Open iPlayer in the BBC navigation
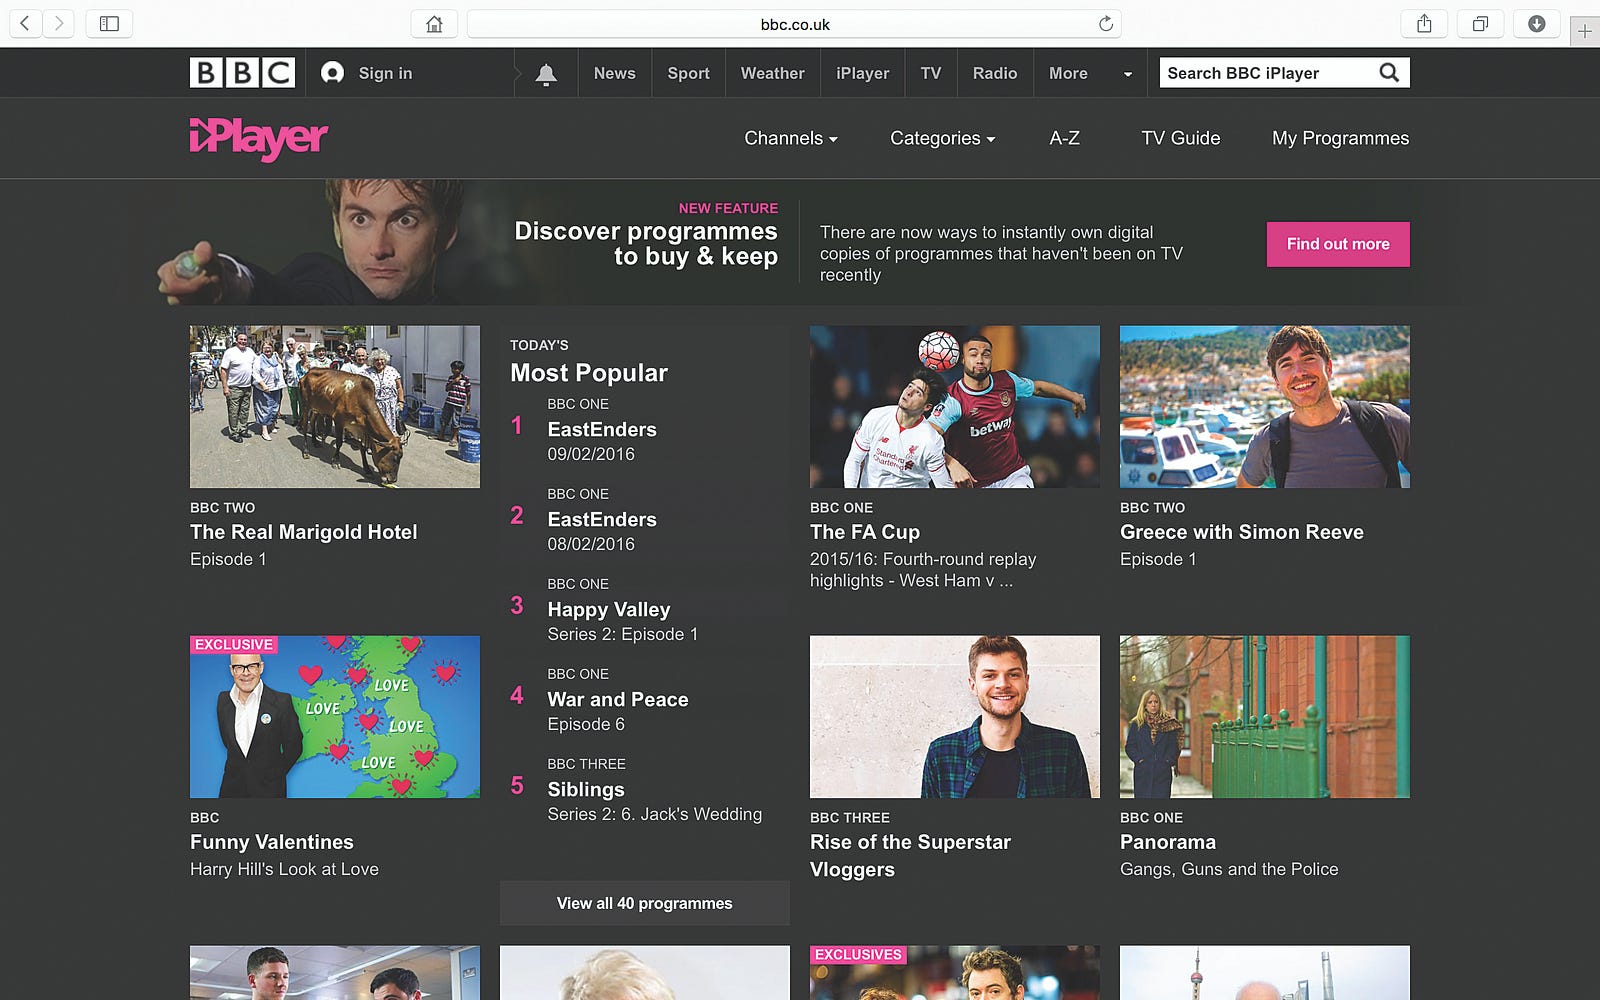 862,73
